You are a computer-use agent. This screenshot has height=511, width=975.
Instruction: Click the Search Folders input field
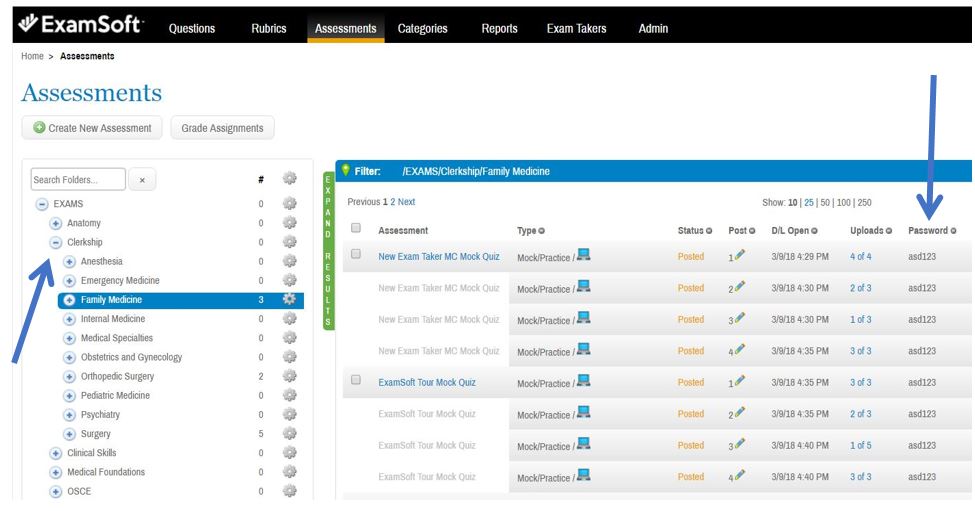coord(78,180)
